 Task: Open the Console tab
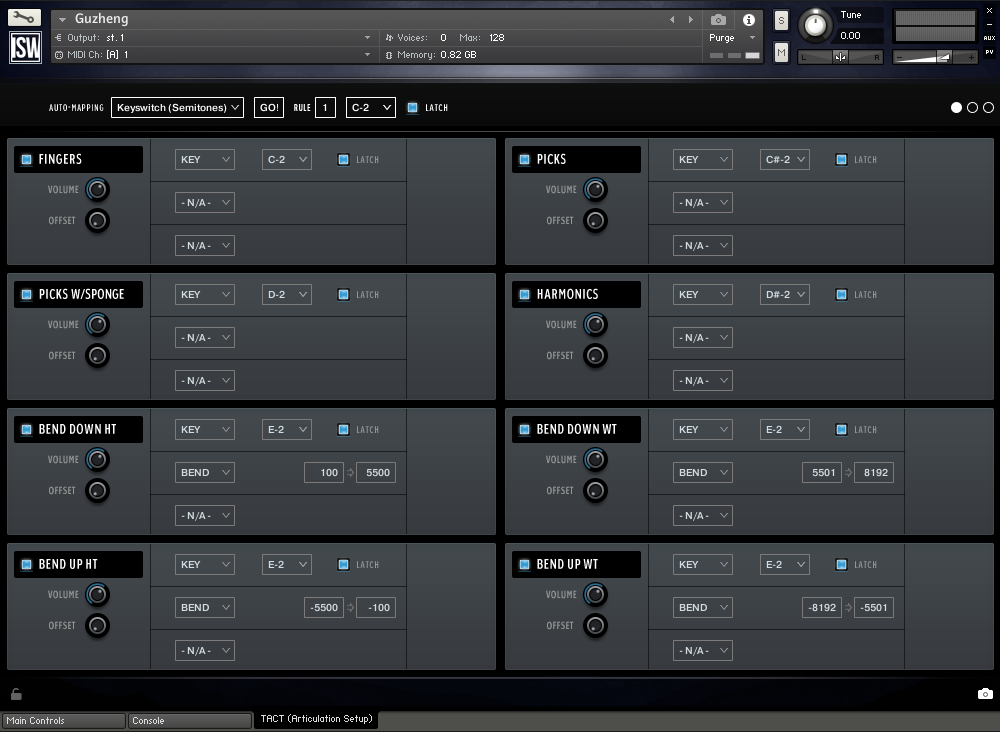(x=190, y=720)
